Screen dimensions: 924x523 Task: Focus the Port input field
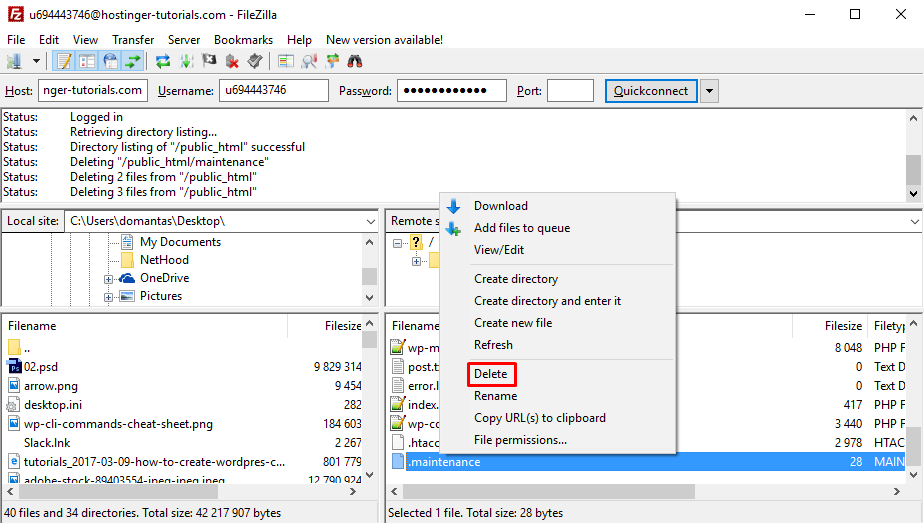pyautogui.click(x=570, y=90)
